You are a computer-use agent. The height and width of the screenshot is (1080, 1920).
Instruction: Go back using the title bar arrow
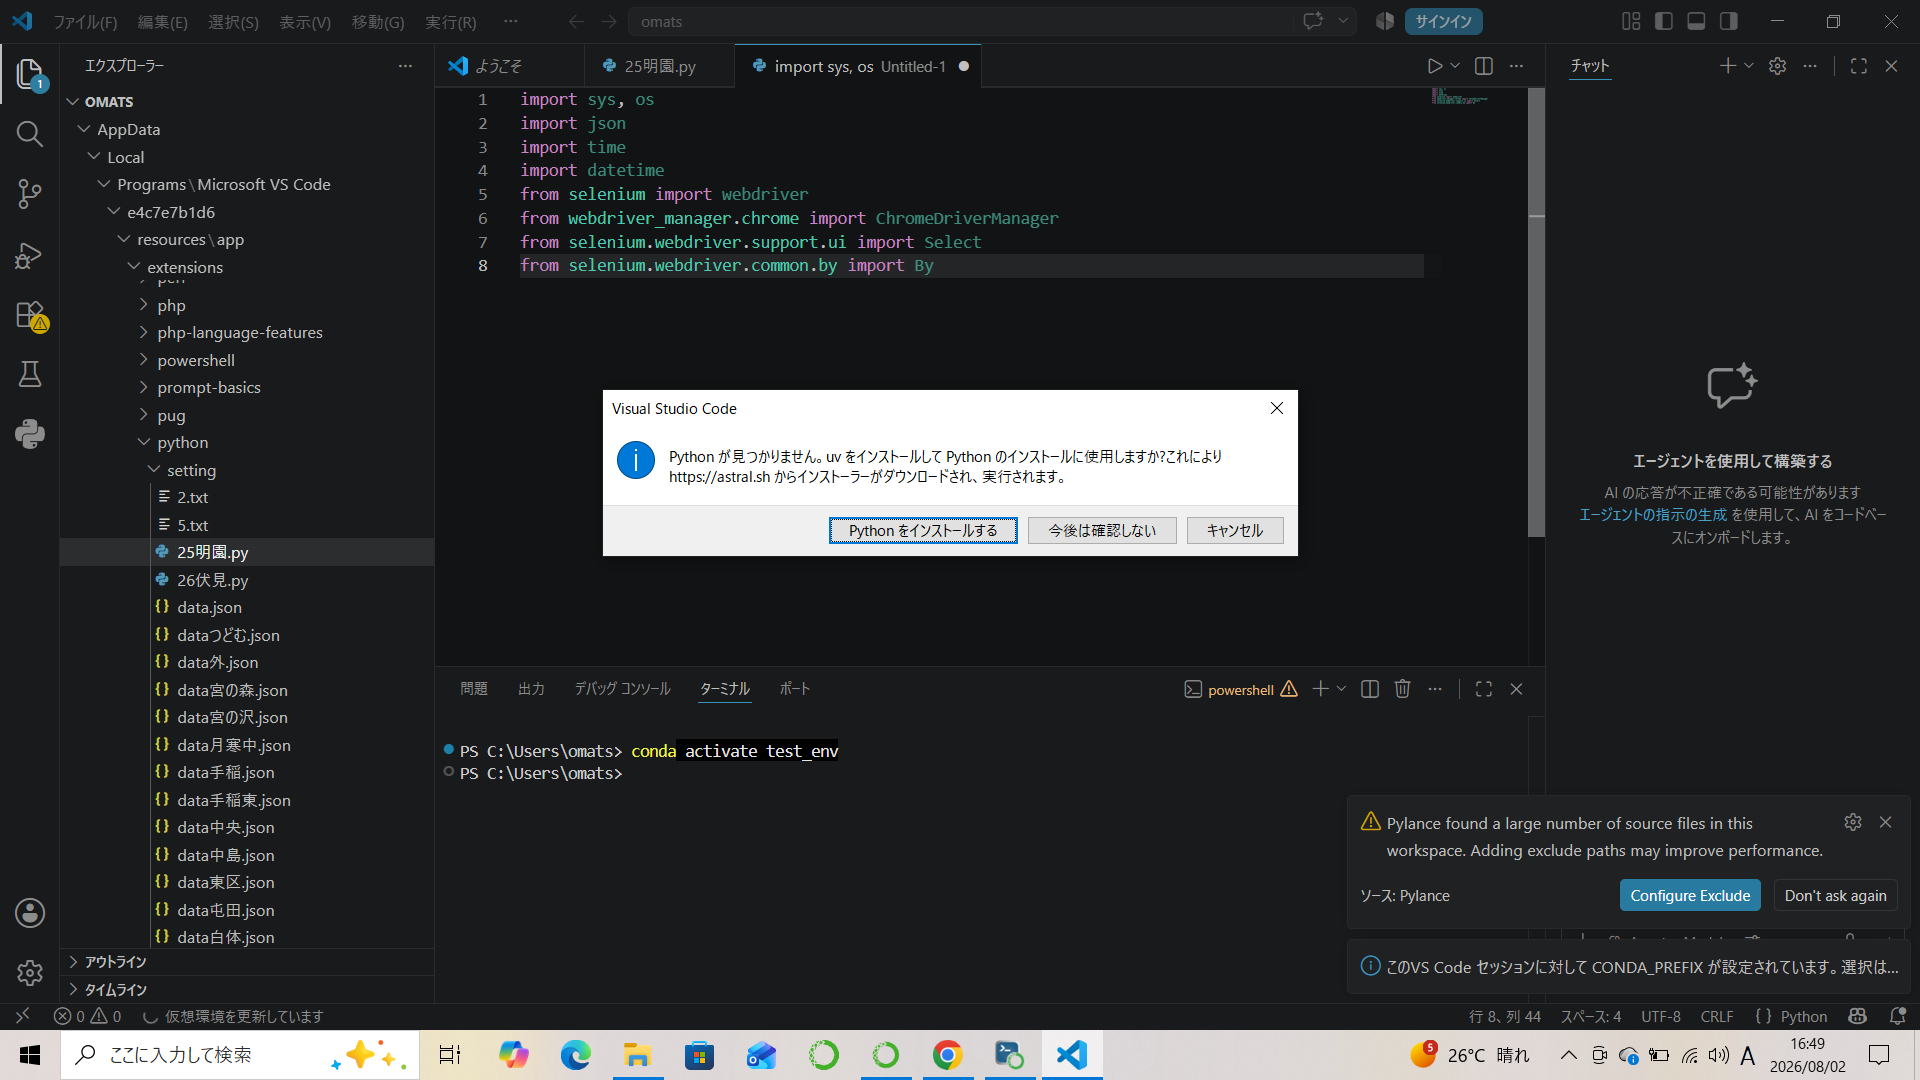(x=576, y=21)
